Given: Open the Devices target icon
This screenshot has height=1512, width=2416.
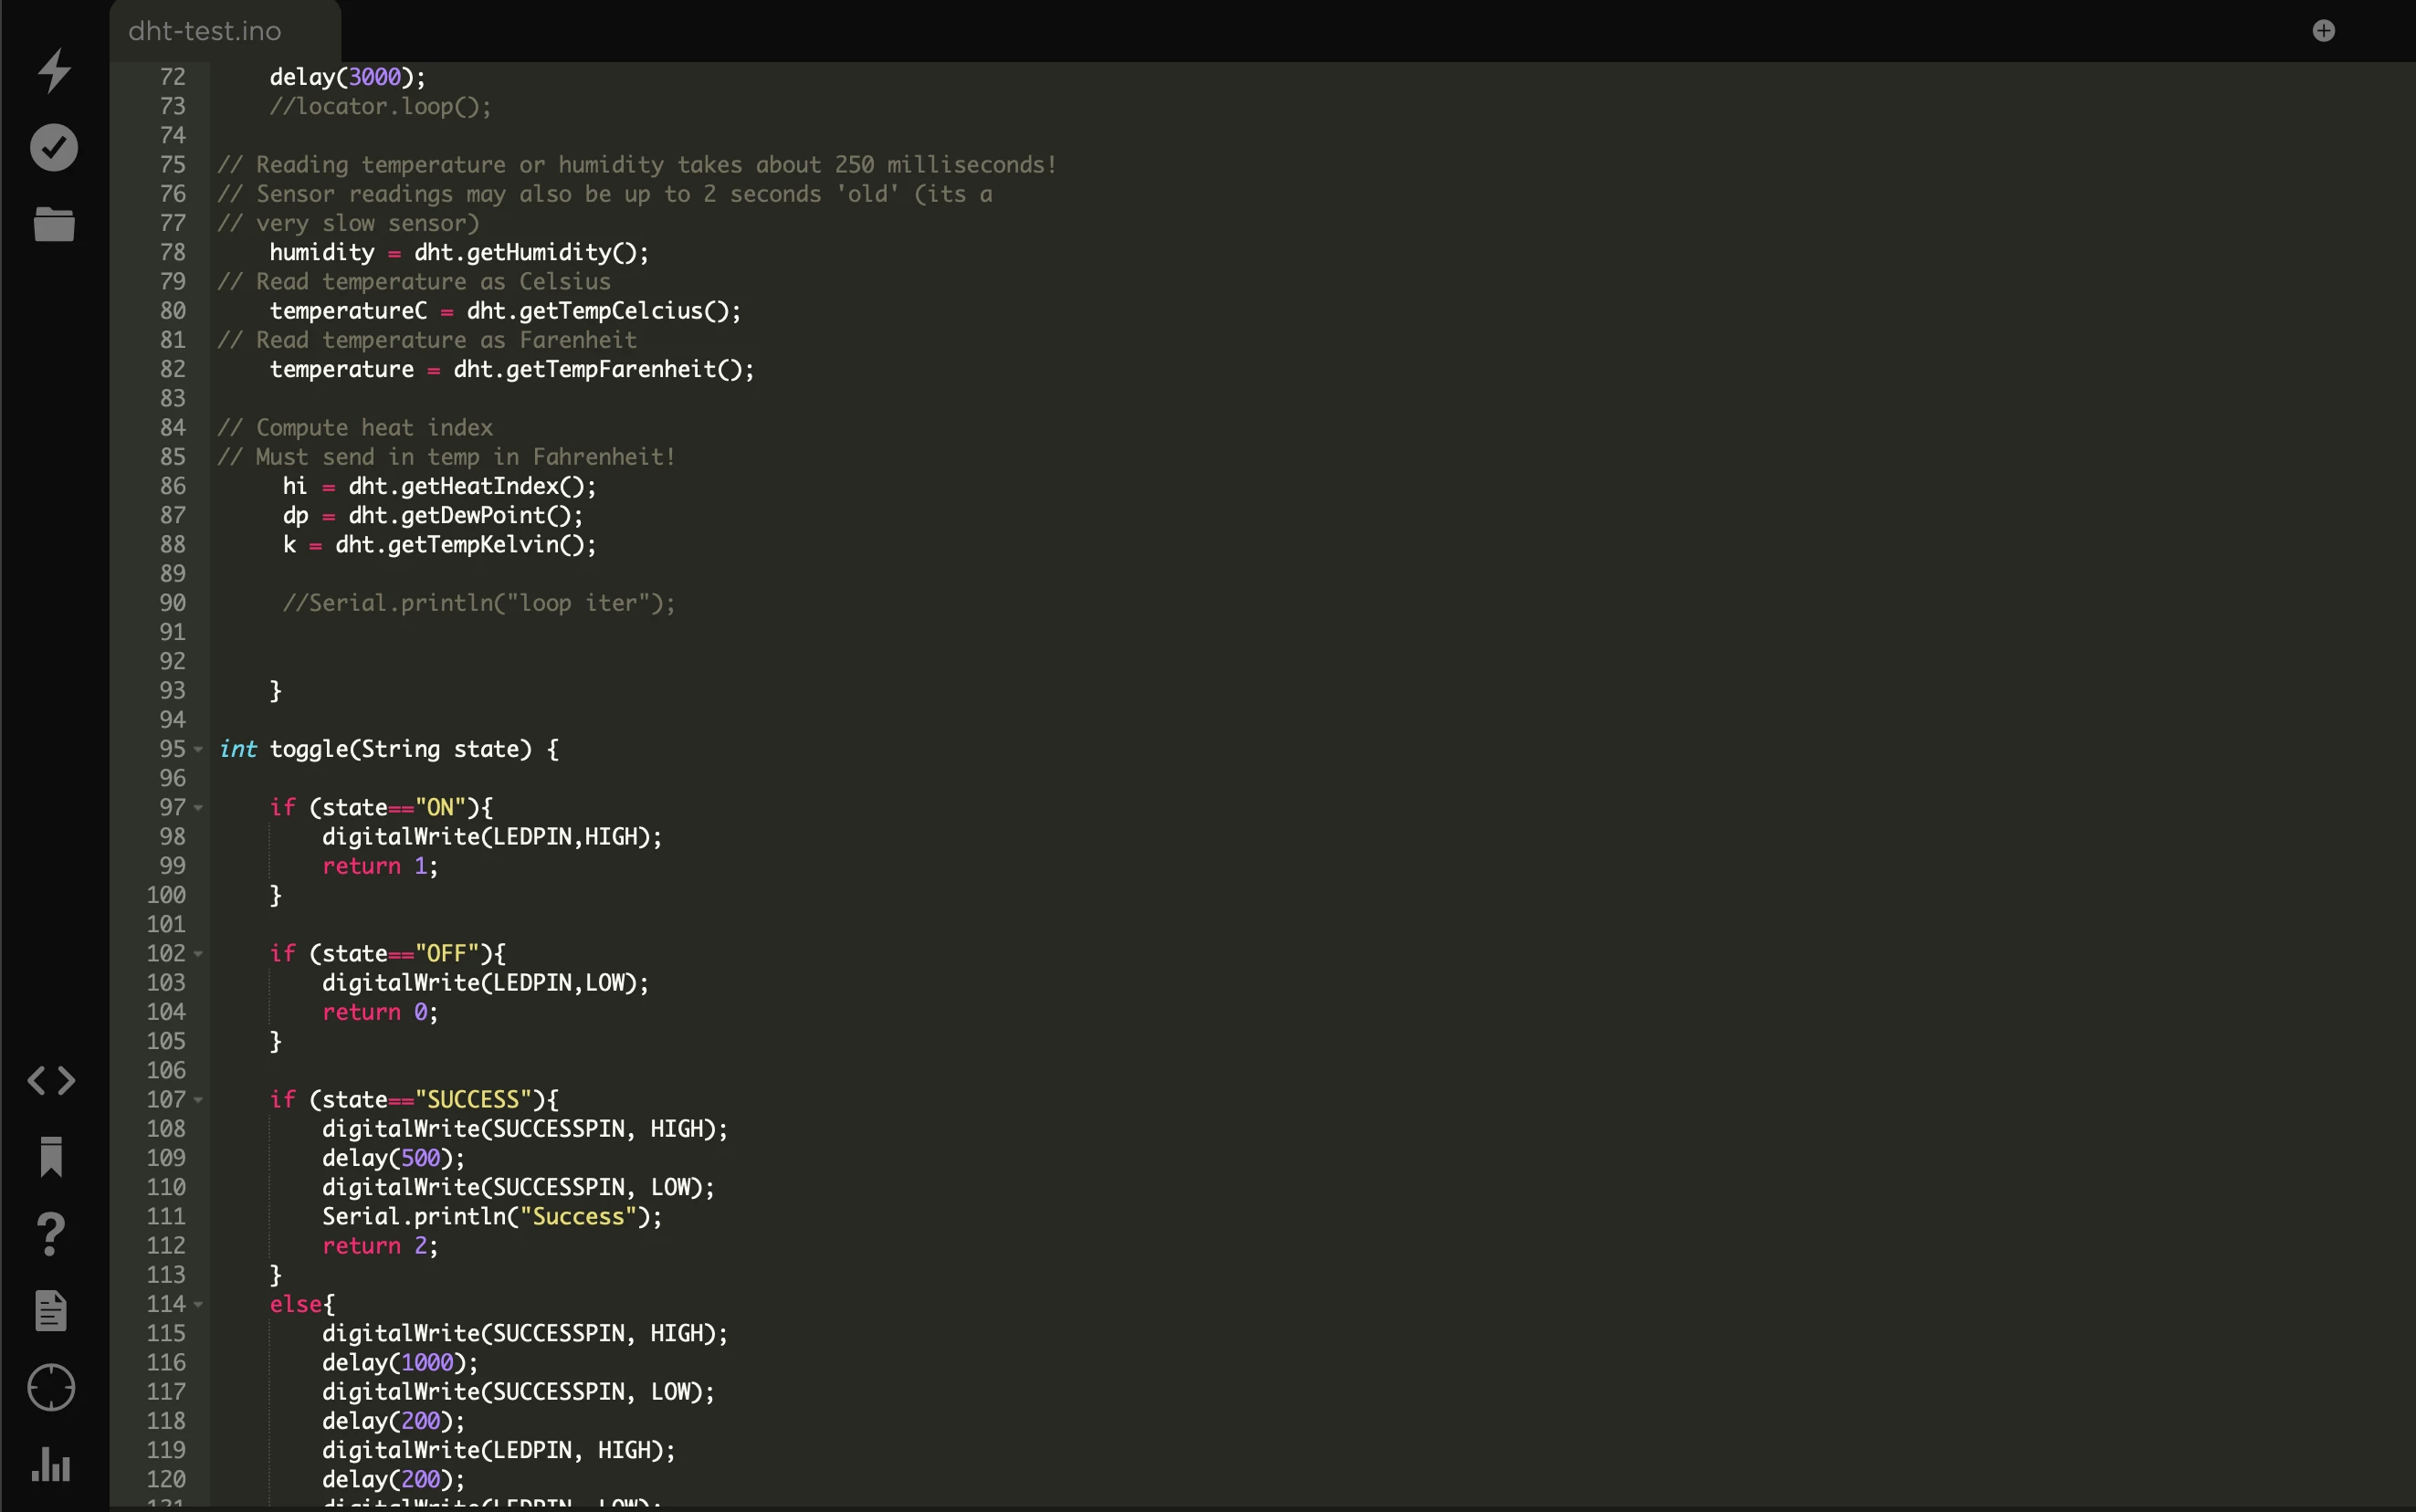Looking at the screenshot, I should [x=51, y=1387].
